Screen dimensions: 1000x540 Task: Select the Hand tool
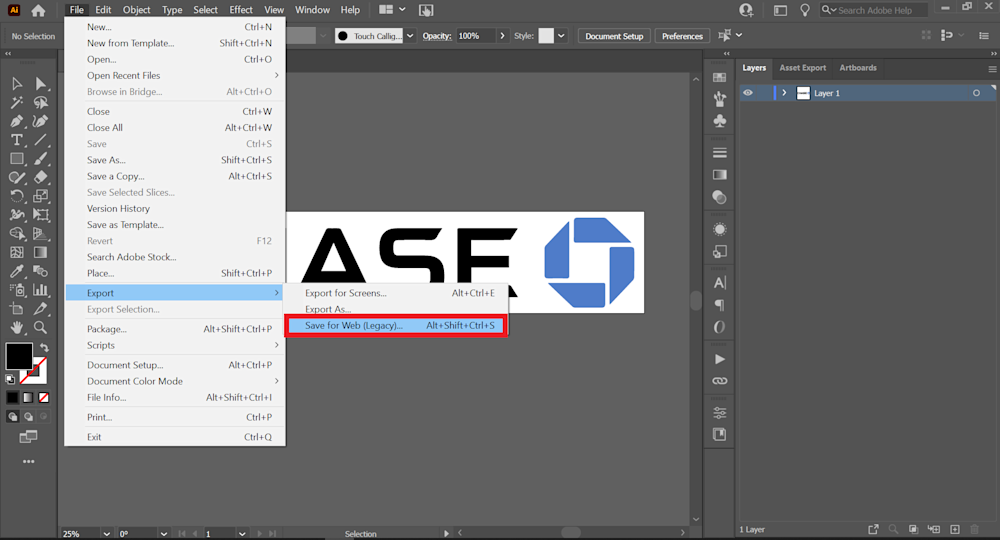pos(17,328)
